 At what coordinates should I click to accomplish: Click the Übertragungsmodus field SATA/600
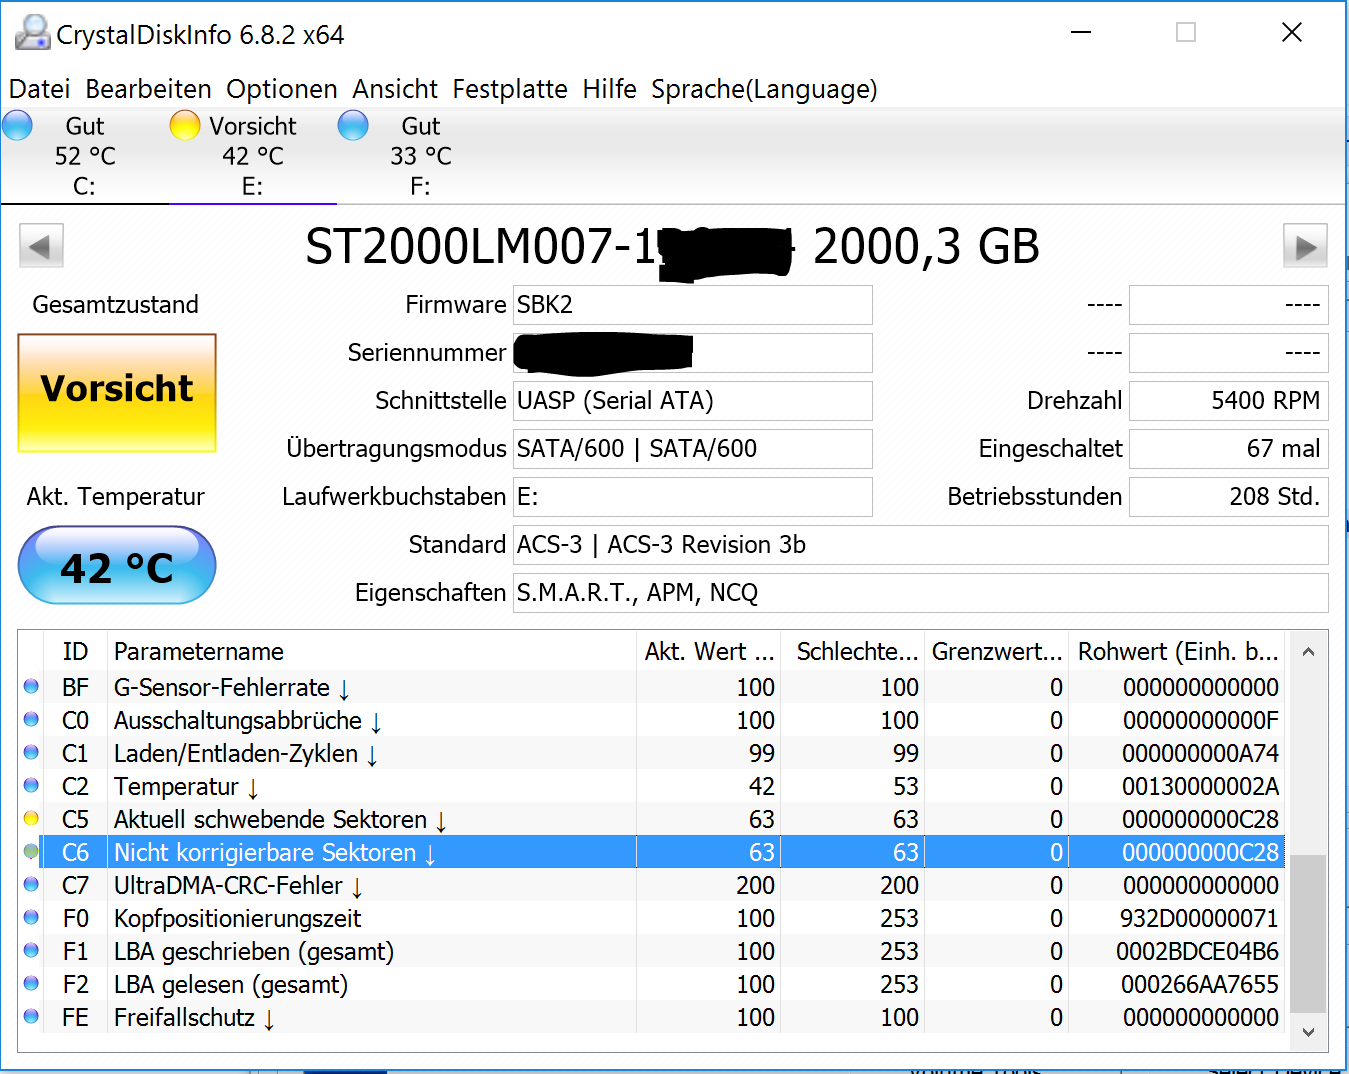pyautogui.click(x=692, y=449)
